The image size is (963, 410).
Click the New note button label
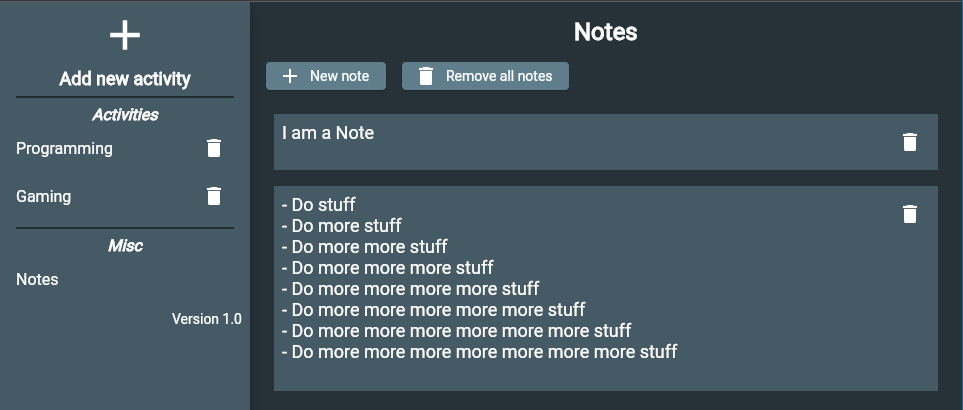pos(339,76)
